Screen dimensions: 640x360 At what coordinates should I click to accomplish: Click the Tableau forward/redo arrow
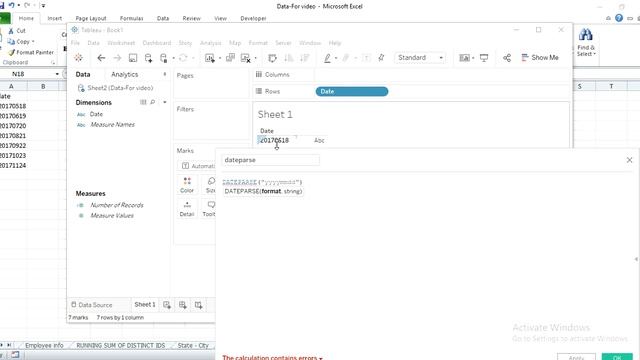point(117,58)
